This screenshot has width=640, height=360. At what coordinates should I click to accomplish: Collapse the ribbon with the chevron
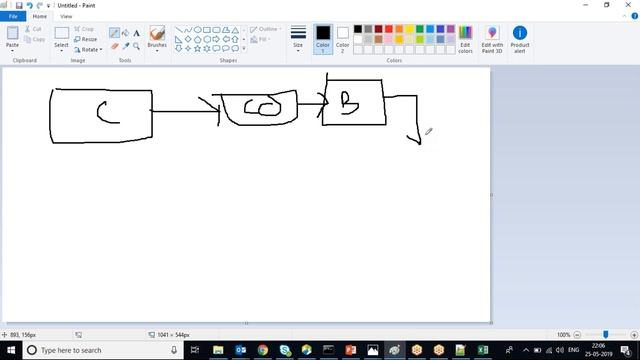[x=624, y=16]
